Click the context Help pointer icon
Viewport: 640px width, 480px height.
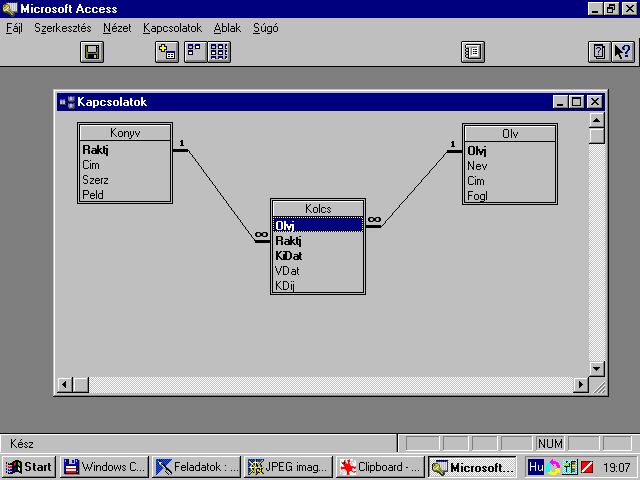point(622,52)
